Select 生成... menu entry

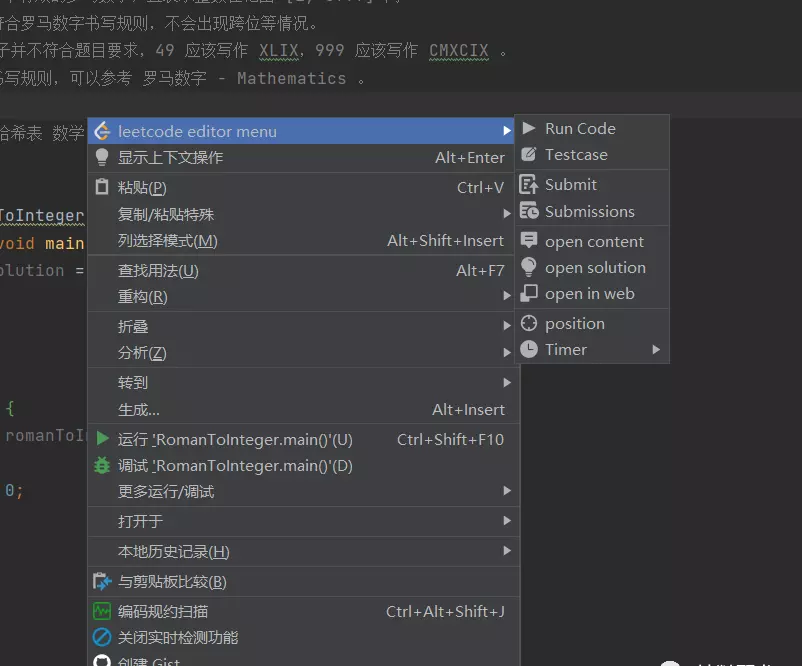click(x=304, y=409)
